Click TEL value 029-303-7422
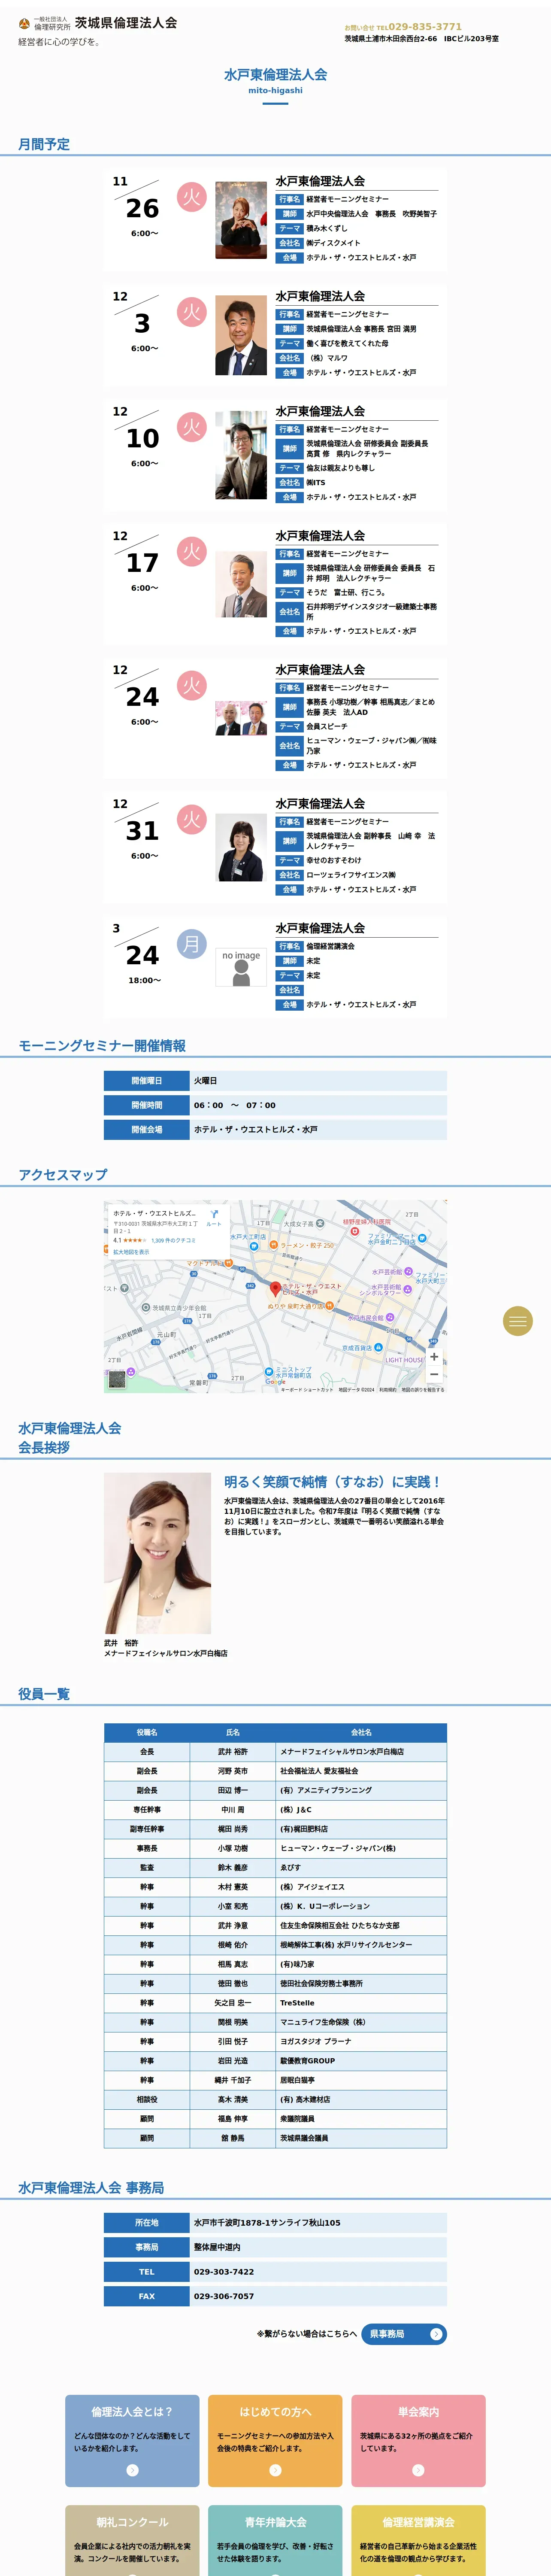This screenshot has height=2576, width=551. pos(224,2272)
